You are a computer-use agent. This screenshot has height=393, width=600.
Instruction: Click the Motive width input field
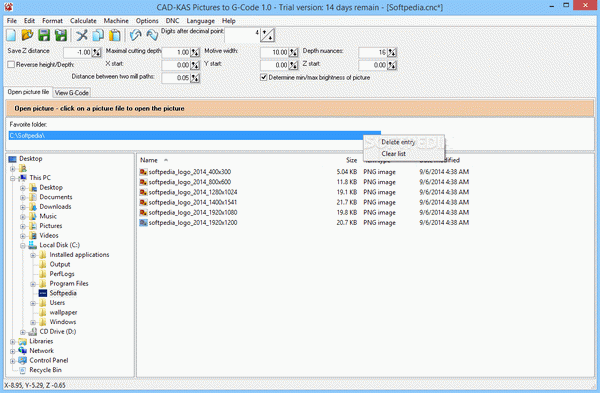tap(274, 52)
